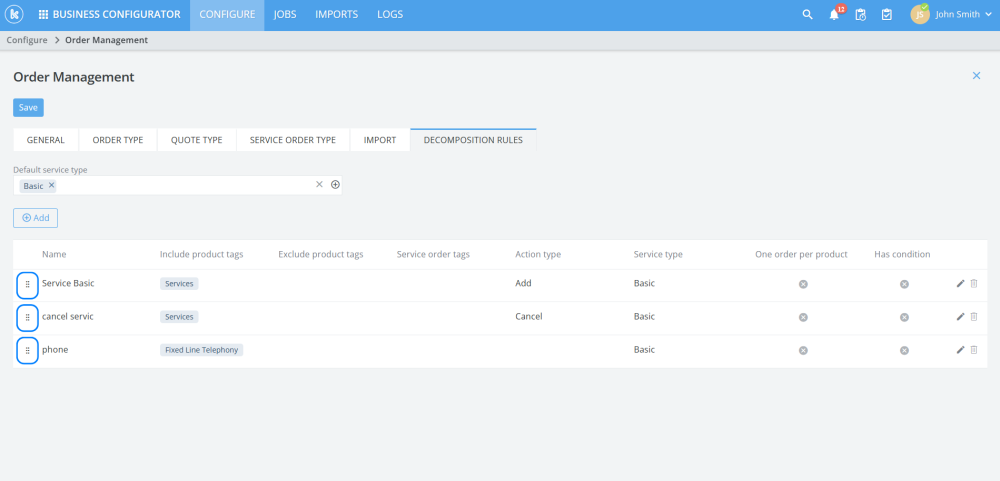Click the Add rule button
Viewport: 1000px width, 481px height.
click(36, 218)
